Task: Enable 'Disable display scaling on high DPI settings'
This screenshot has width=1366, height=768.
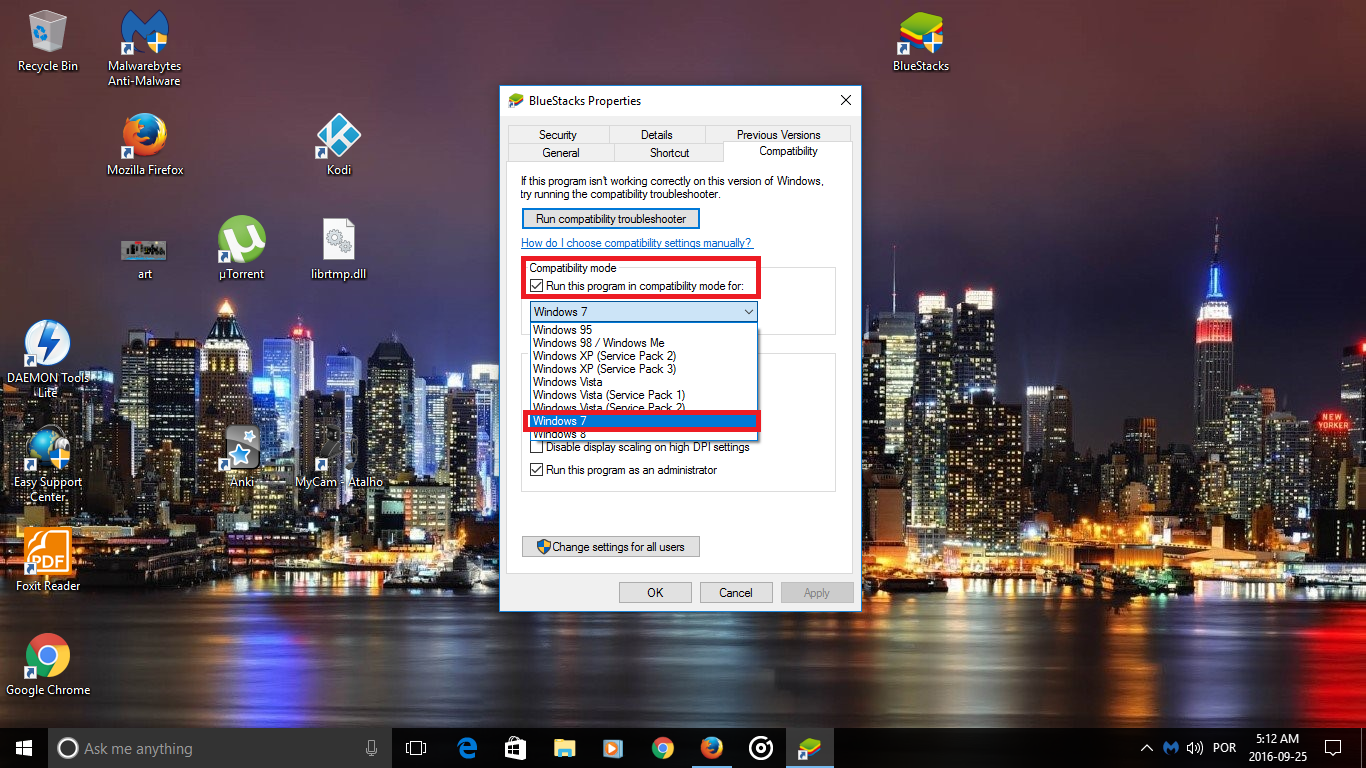Action: point(538,447)
